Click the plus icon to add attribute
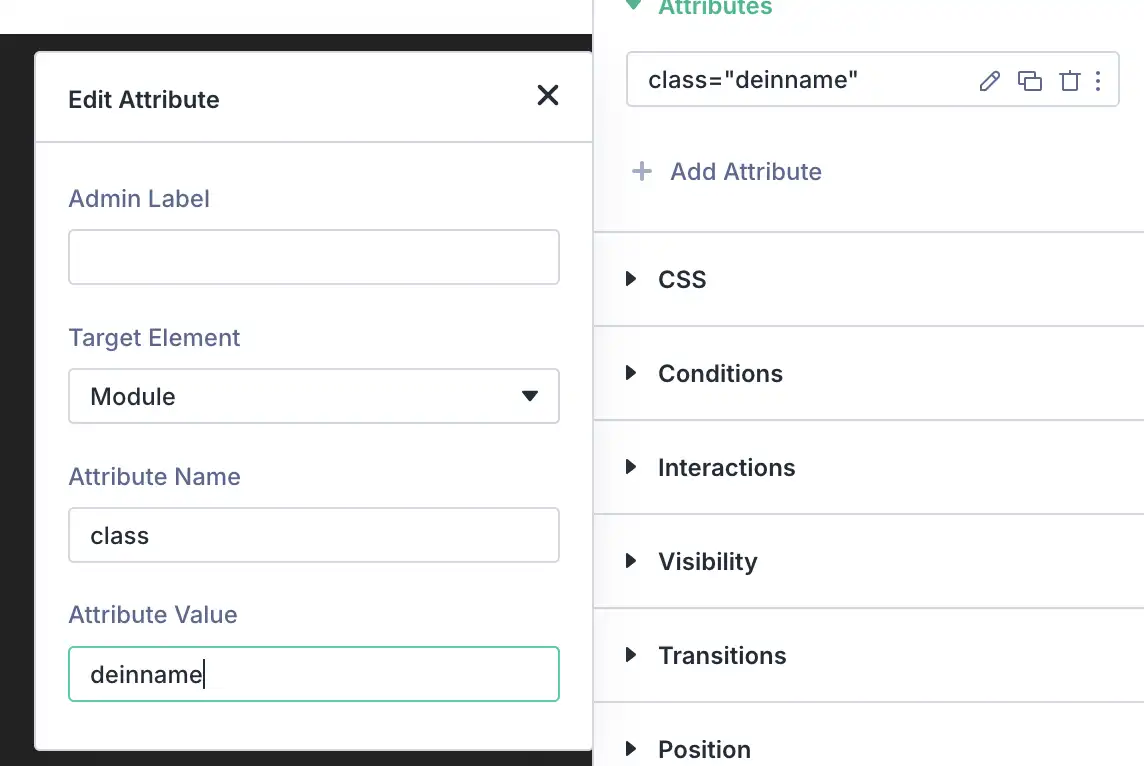The image size is (1144, 766). (x=642, y=172)
